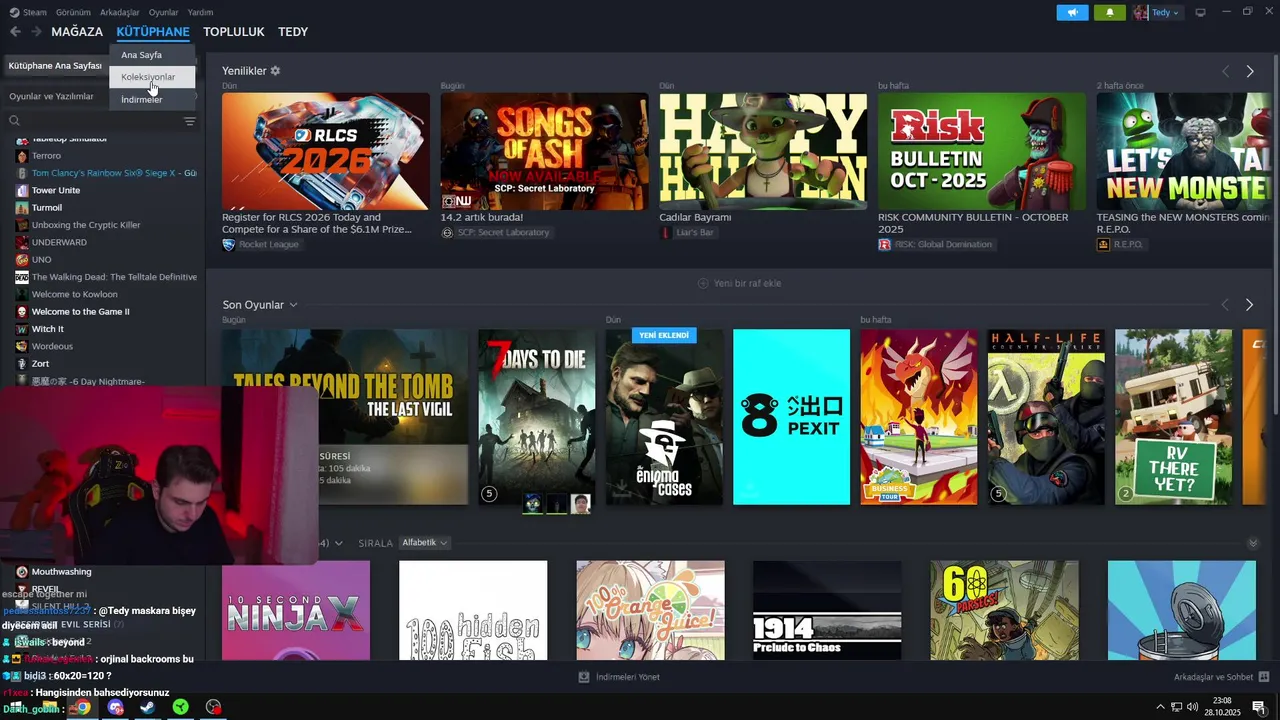Switch to the TOPLULUK tab
This screenshot has height=720, width=1280.
234,32
